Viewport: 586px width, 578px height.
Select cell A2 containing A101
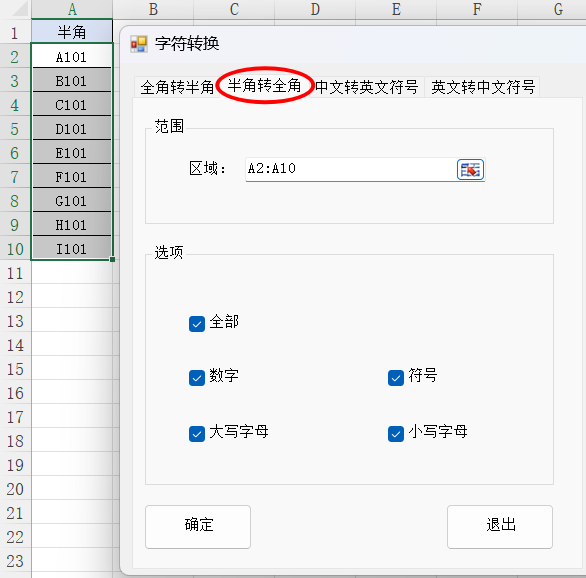coord(72,56)
